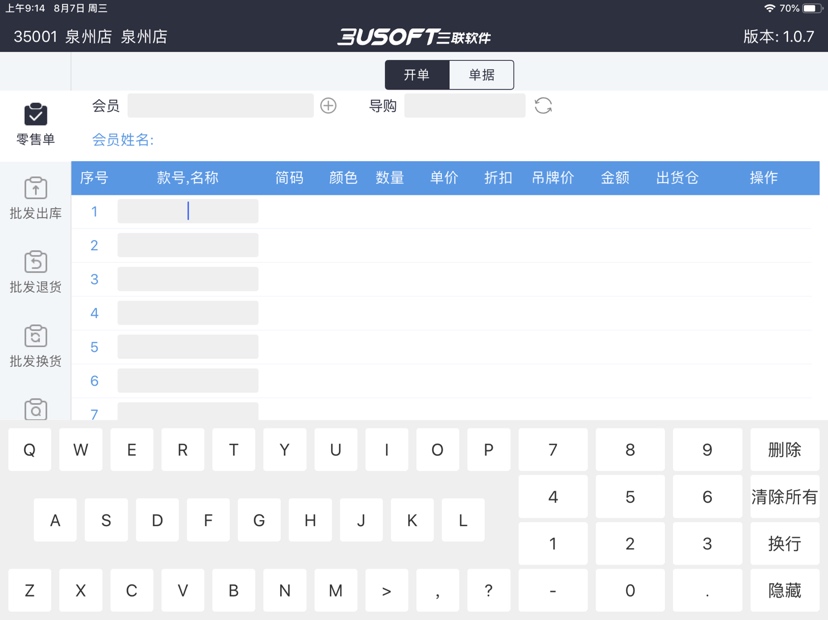Screen dimensions: 828x620
Task: Click the 款号 input field in row 5
Action: (188, 347)
